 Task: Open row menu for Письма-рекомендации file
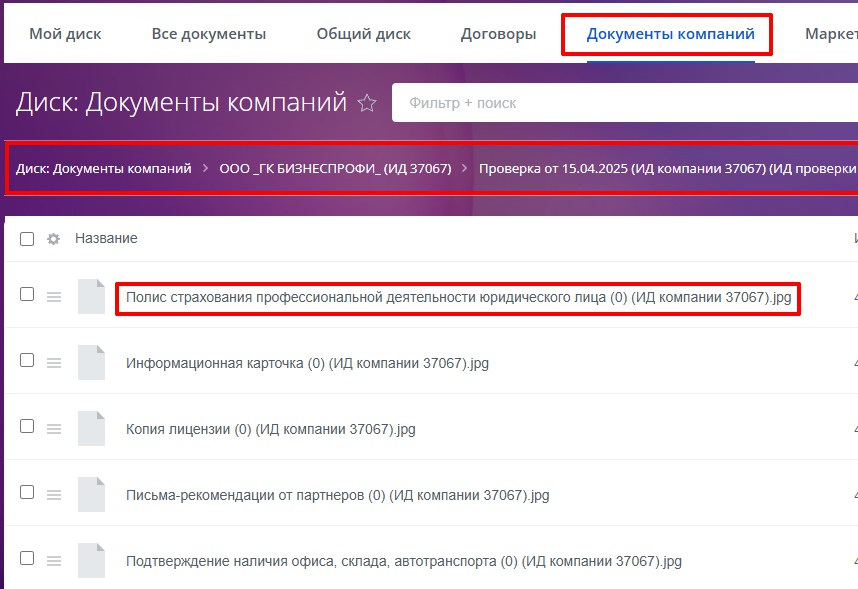(54, 495)
